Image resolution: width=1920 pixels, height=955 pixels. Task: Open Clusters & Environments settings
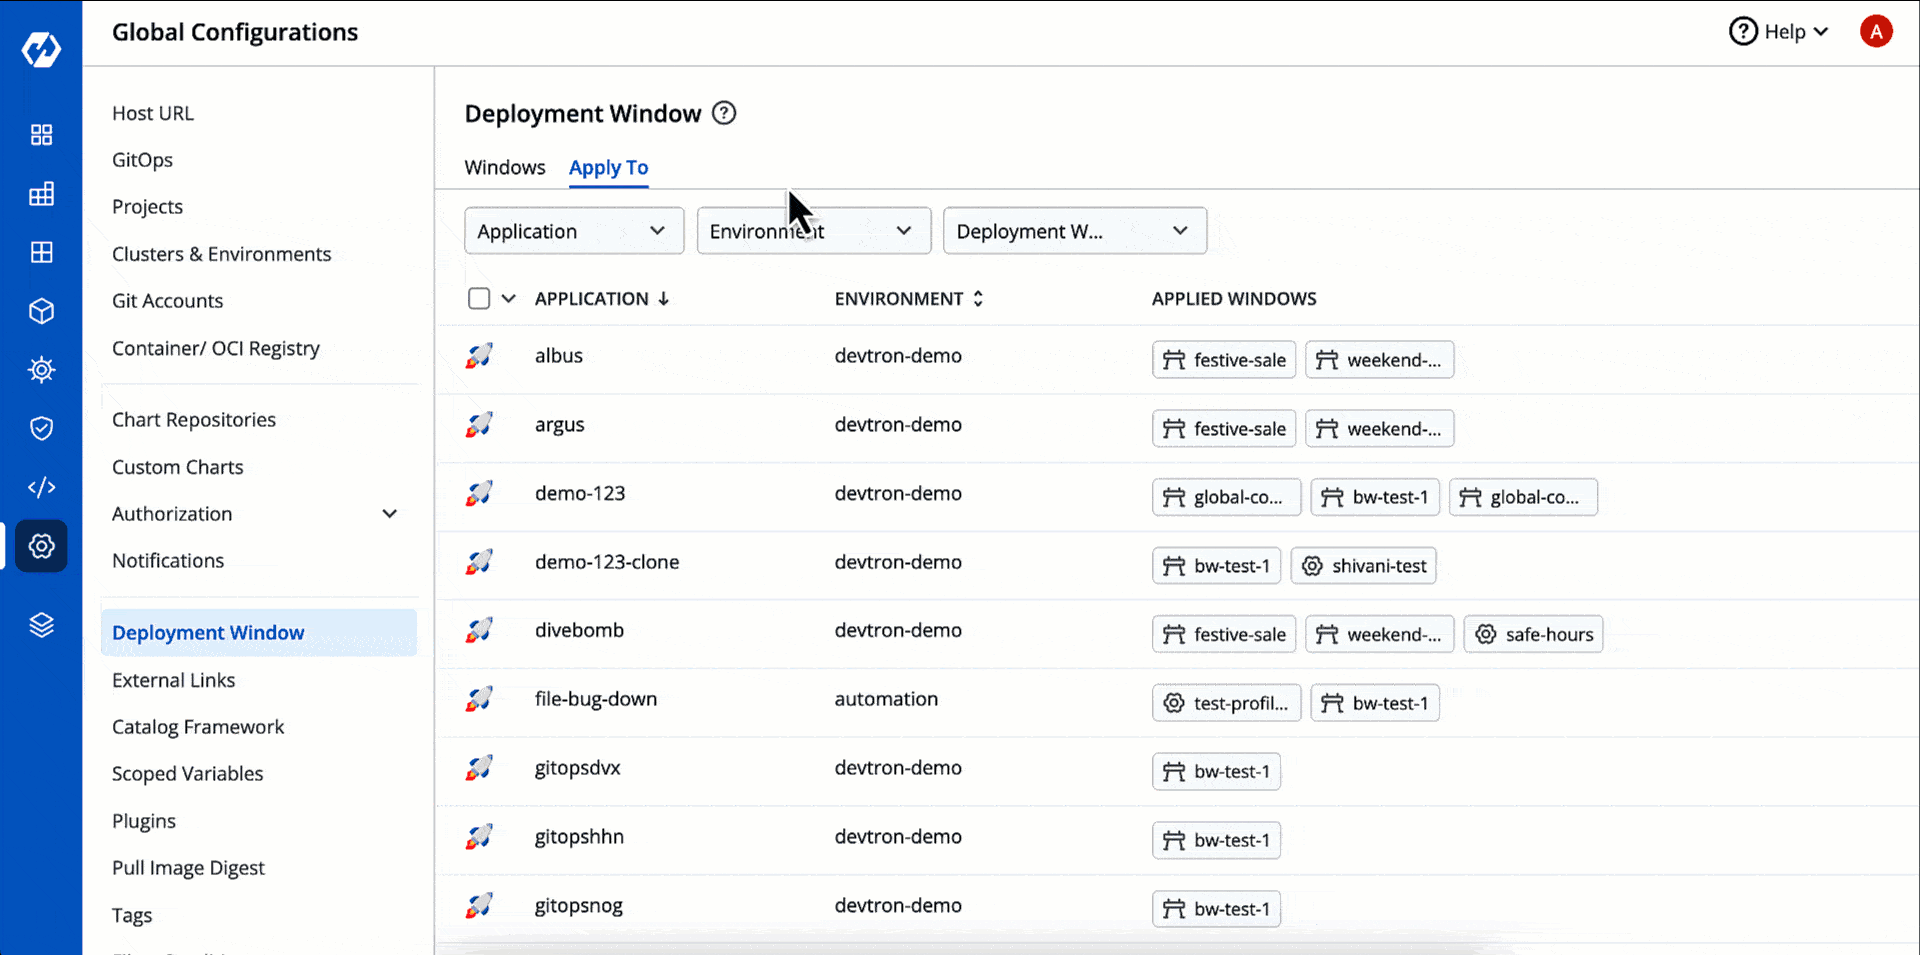tap(221, 254)
